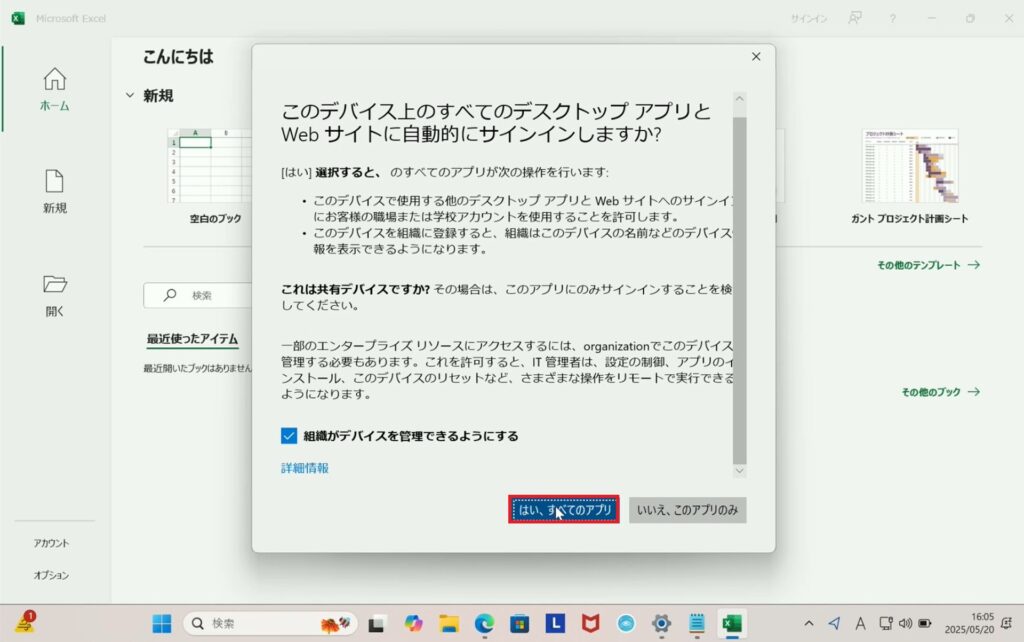Open McAfee red shield app on the taskbar

[590, 624]
